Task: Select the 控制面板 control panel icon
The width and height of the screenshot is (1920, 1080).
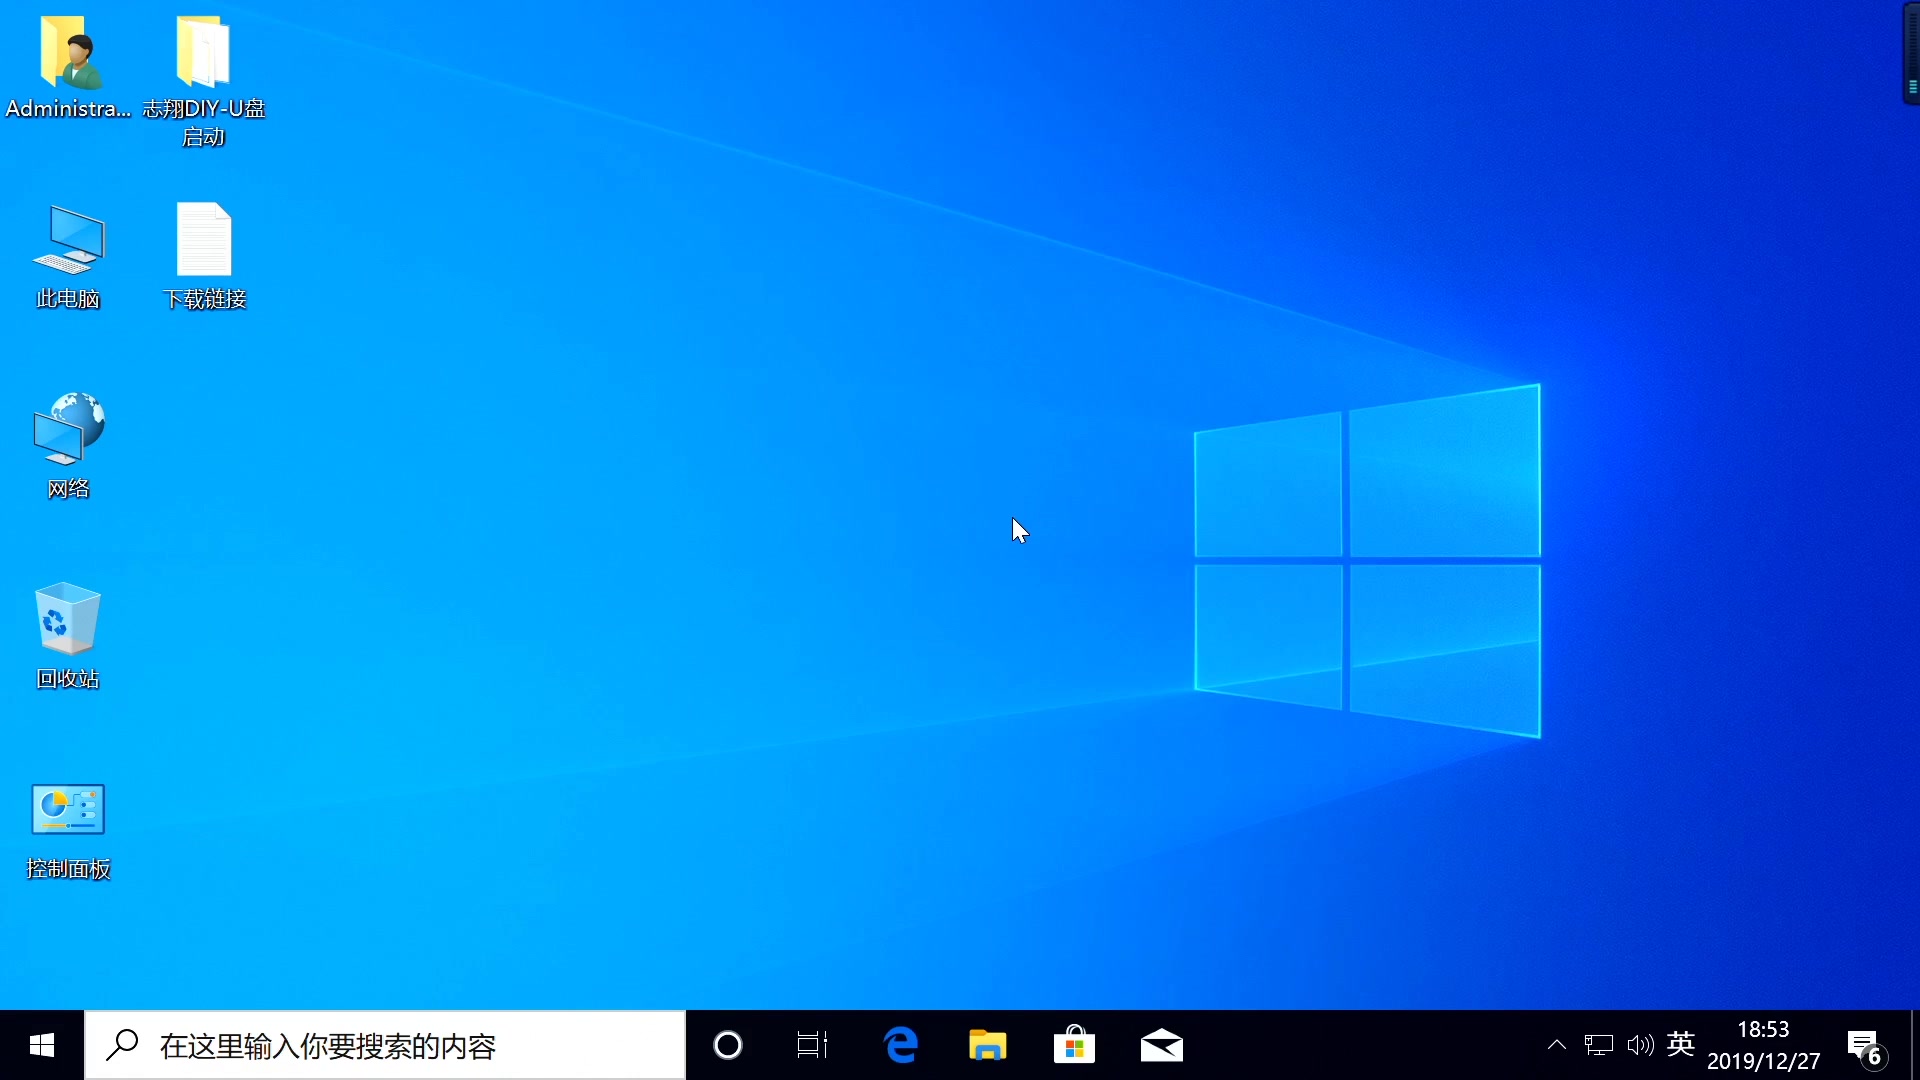Action: click(68, 809)
